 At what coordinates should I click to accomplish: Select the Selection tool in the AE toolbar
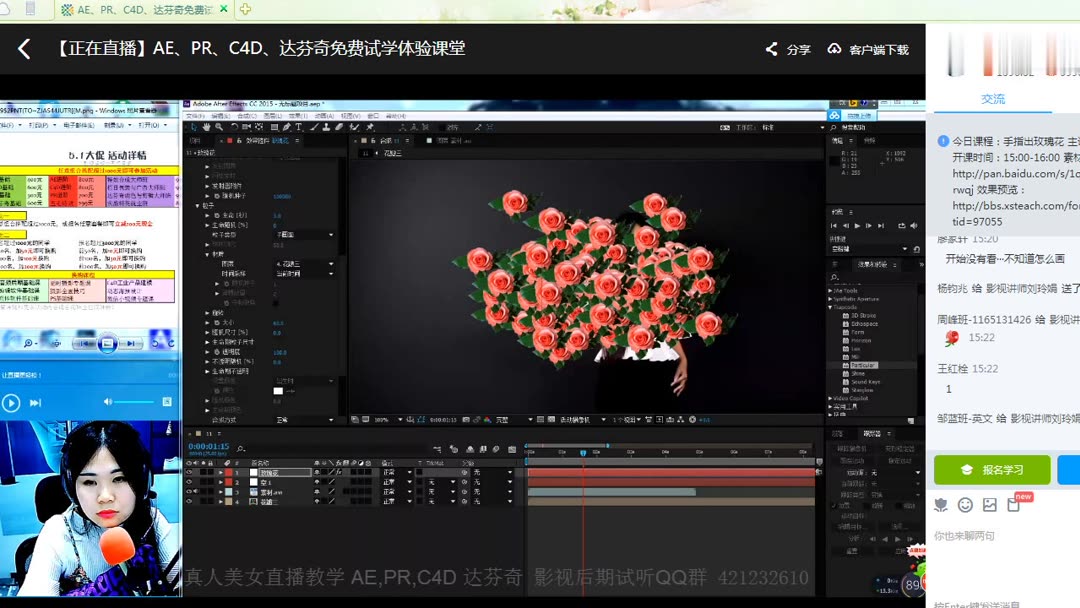click(195, 128)
